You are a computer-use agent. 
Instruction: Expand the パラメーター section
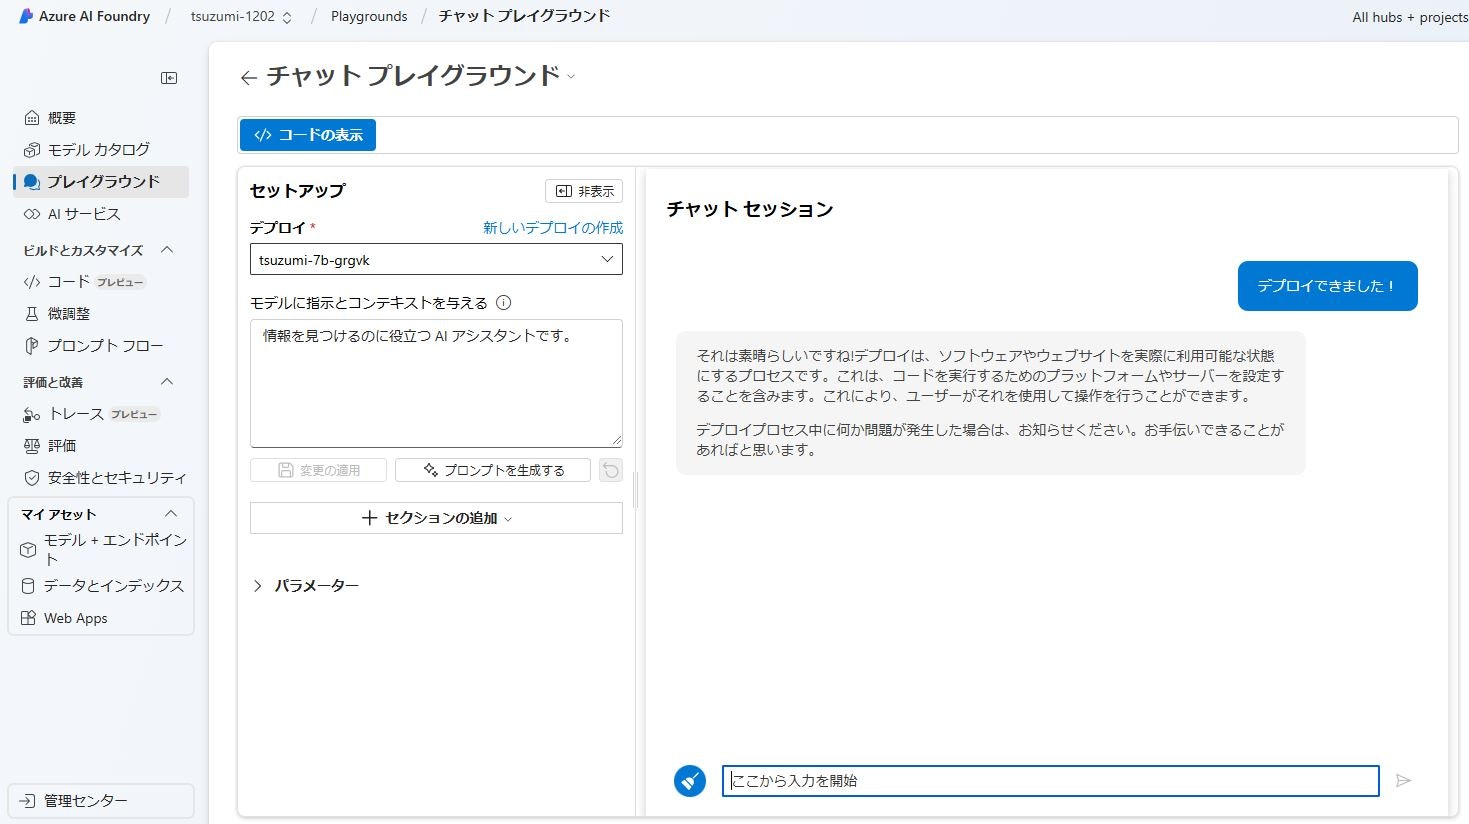tap(306, 586)
